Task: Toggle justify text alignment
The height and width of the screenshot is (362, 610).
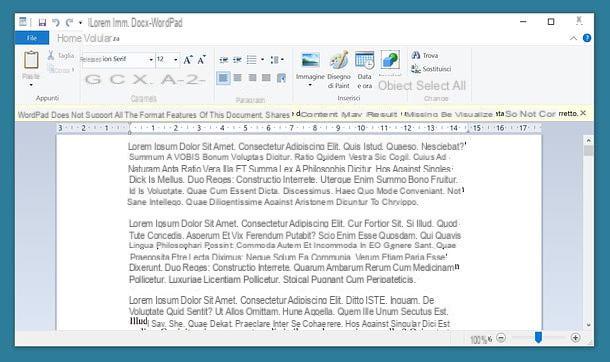Action: point(266,78)
